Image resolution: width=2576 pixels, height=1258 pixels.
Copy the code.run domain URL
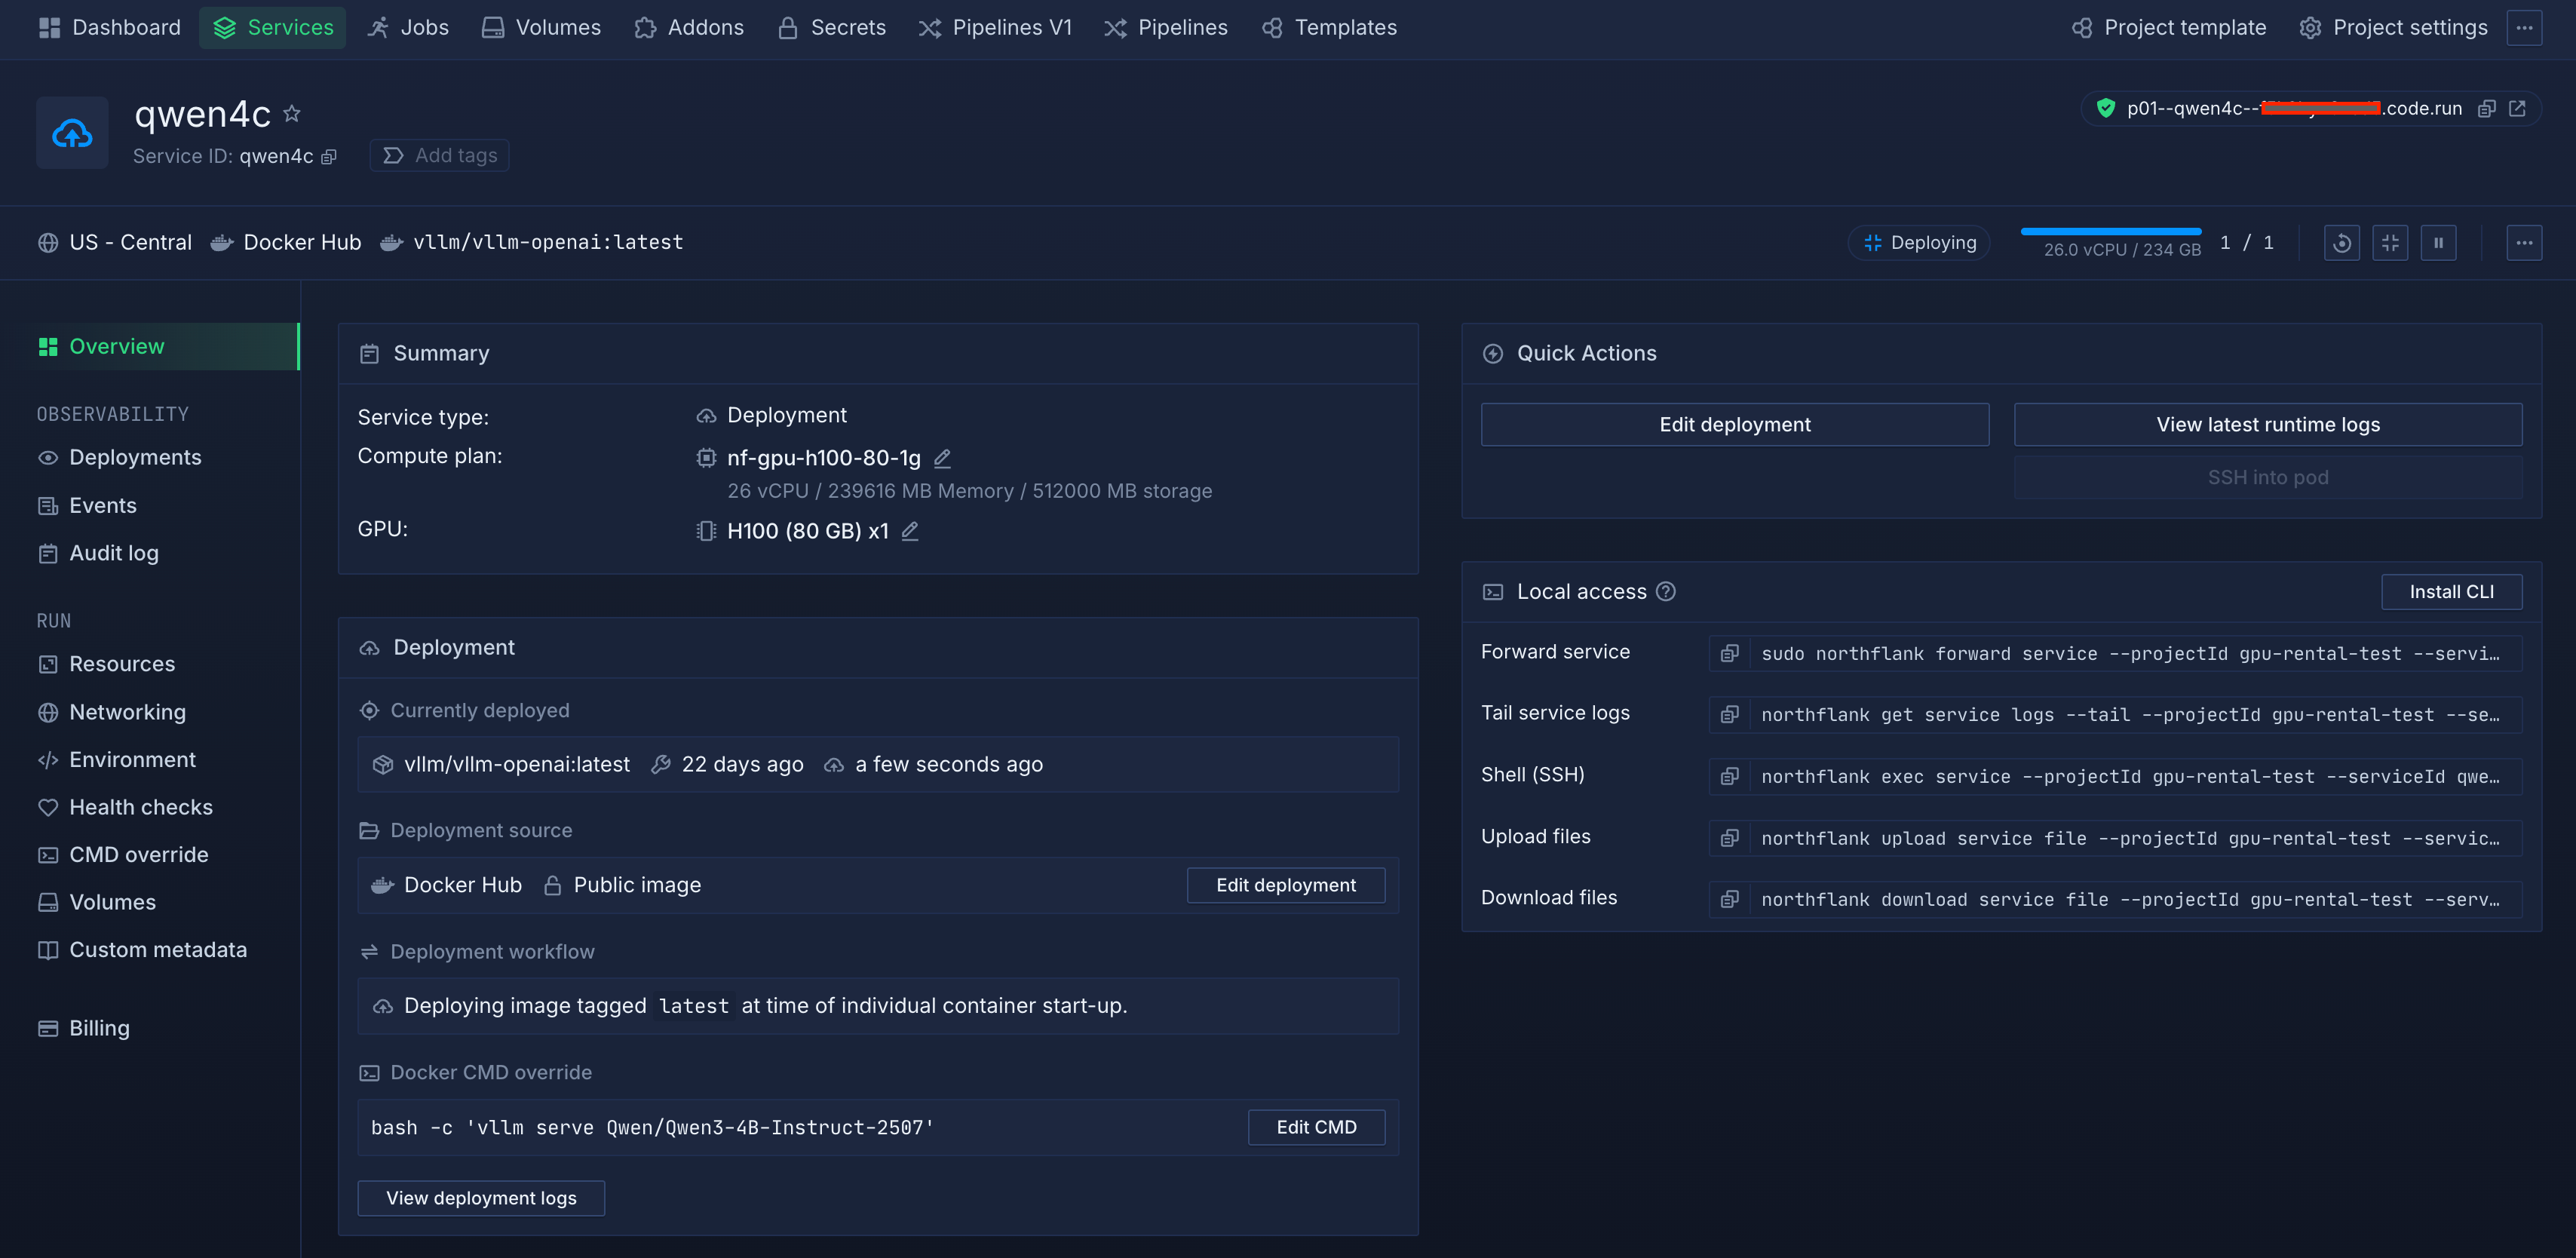tap(2486, 108)
